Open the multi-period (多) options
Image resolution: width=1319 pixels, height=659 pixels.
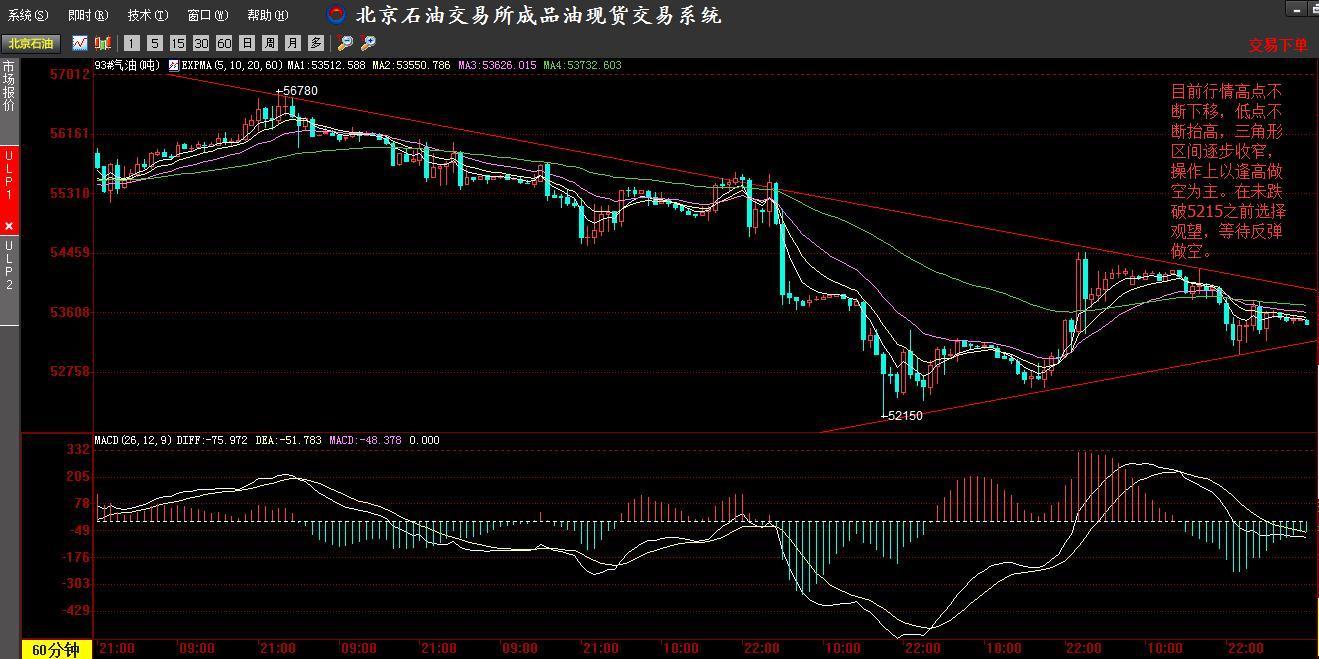(x=315, y=43)
